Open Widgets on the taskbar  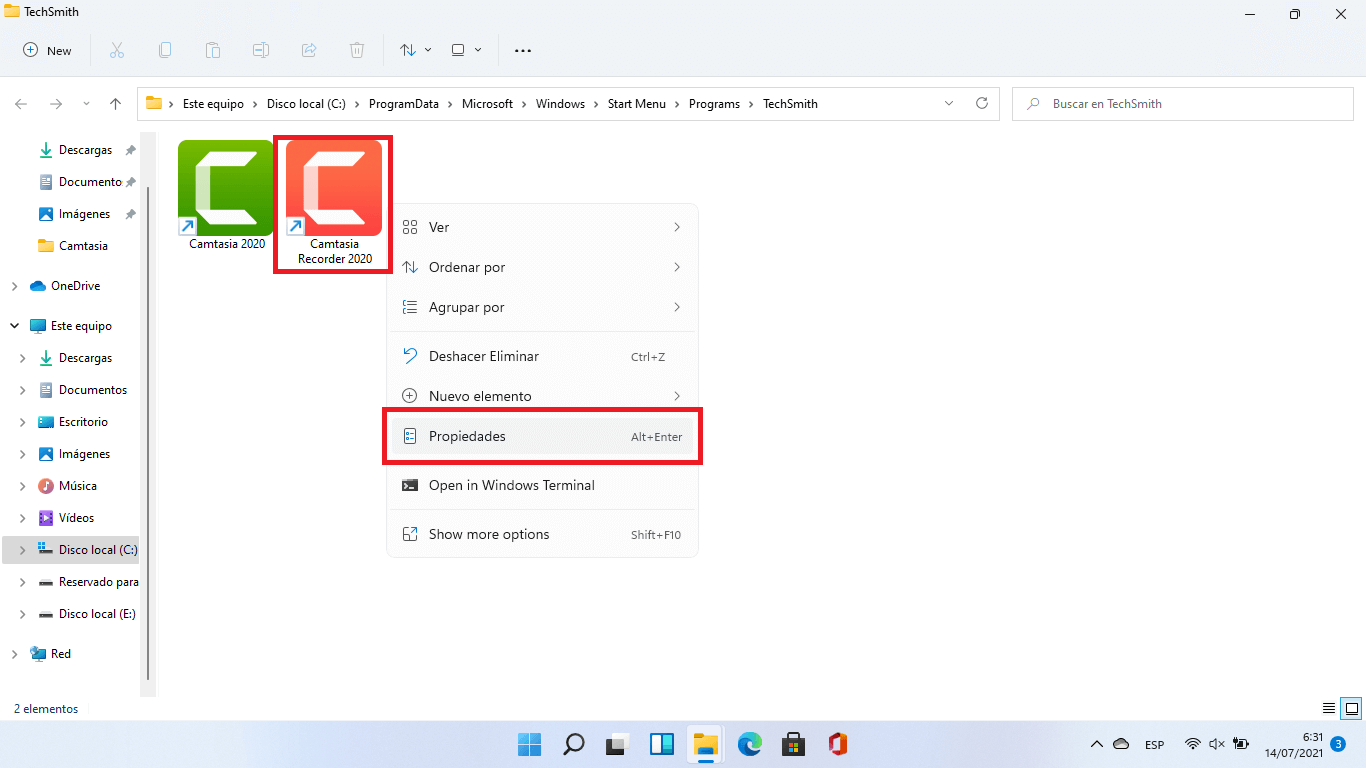pos(661,744)
